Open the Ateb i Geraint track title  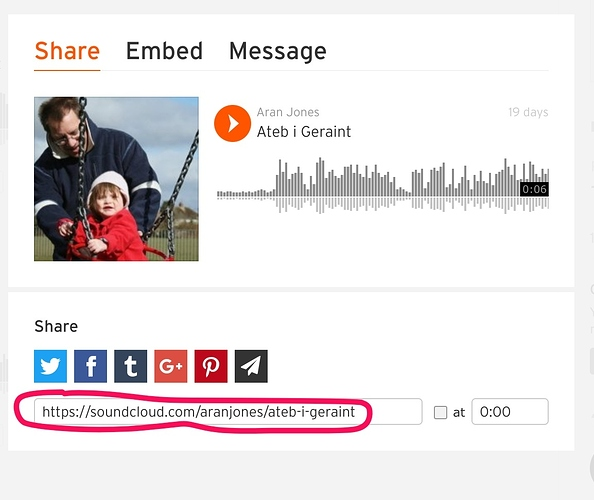[x=304, y=132]
